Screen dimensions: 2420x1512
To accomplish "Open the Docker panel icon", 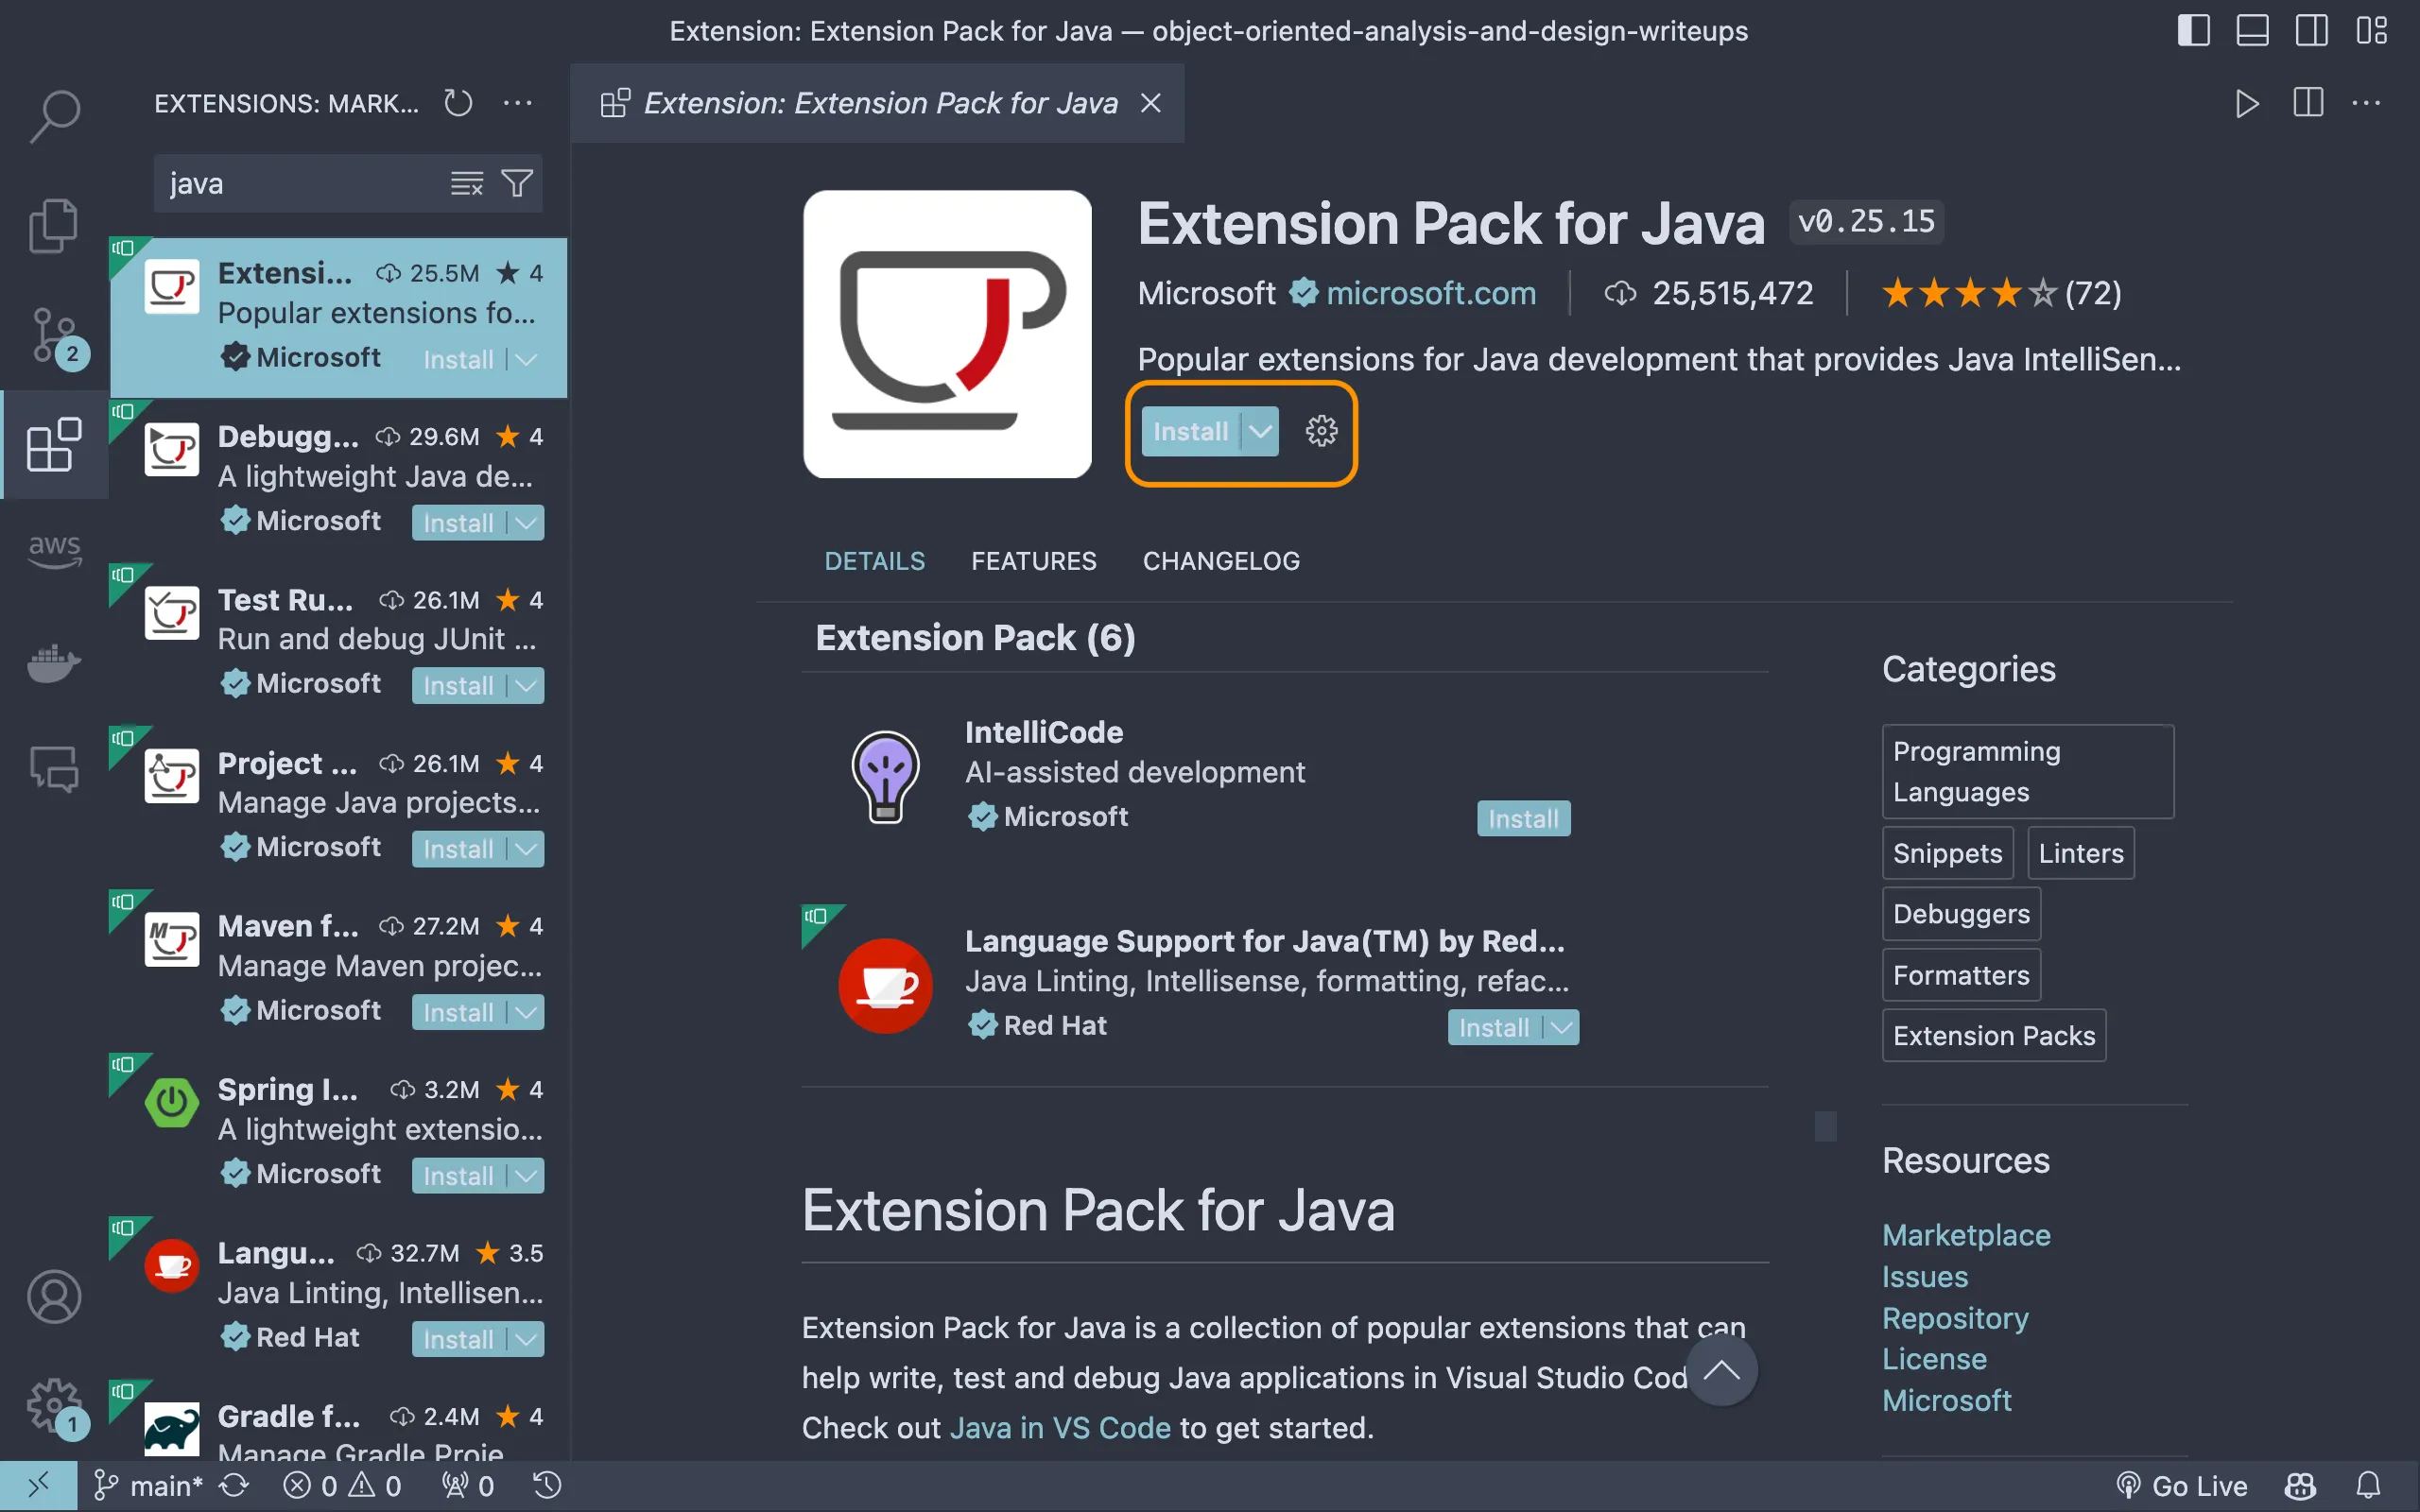I will (x=54, y=663).
